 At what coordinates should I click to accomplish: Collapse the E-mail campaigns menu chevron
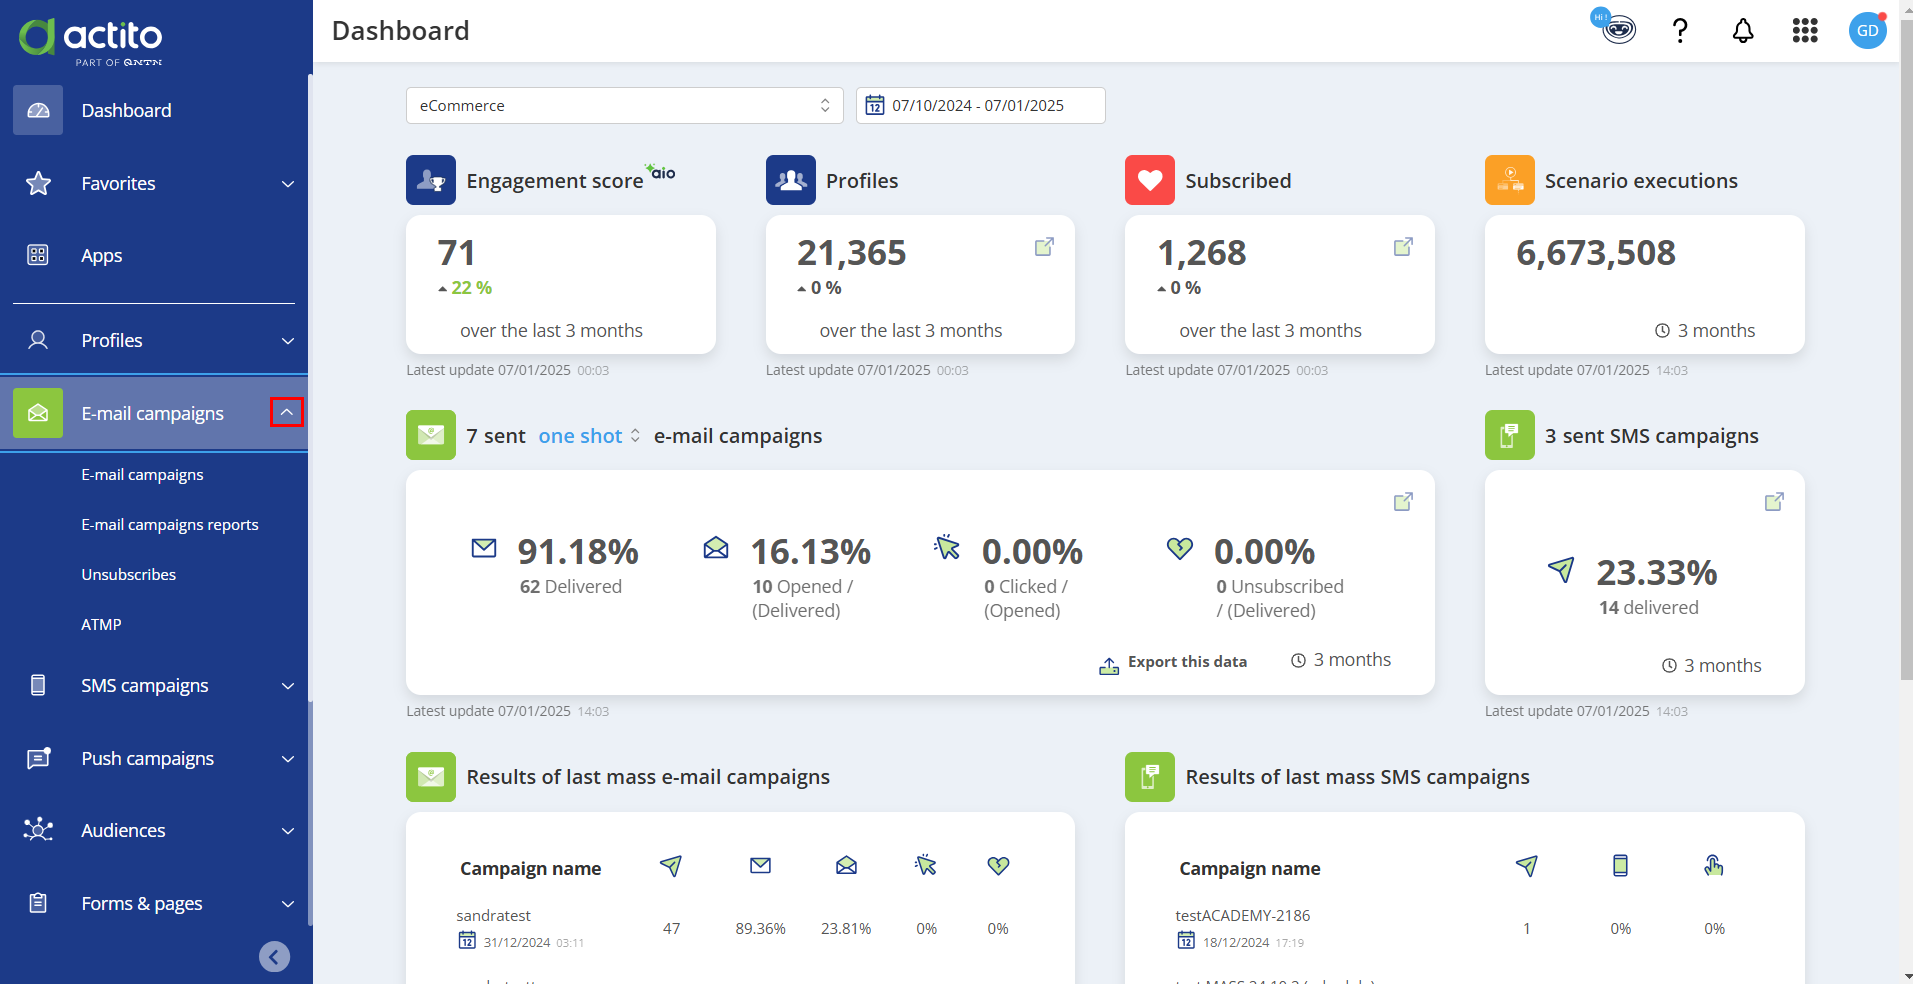tap(286, 412)
